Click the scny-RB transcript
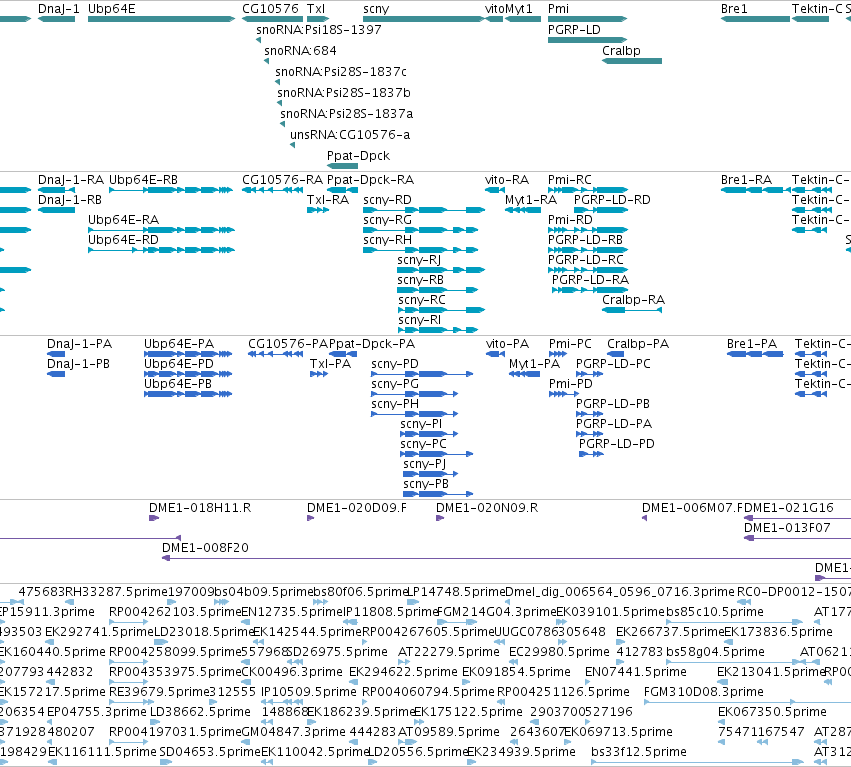This screenshot has width=851, height=767. click(x=437, y=290)
